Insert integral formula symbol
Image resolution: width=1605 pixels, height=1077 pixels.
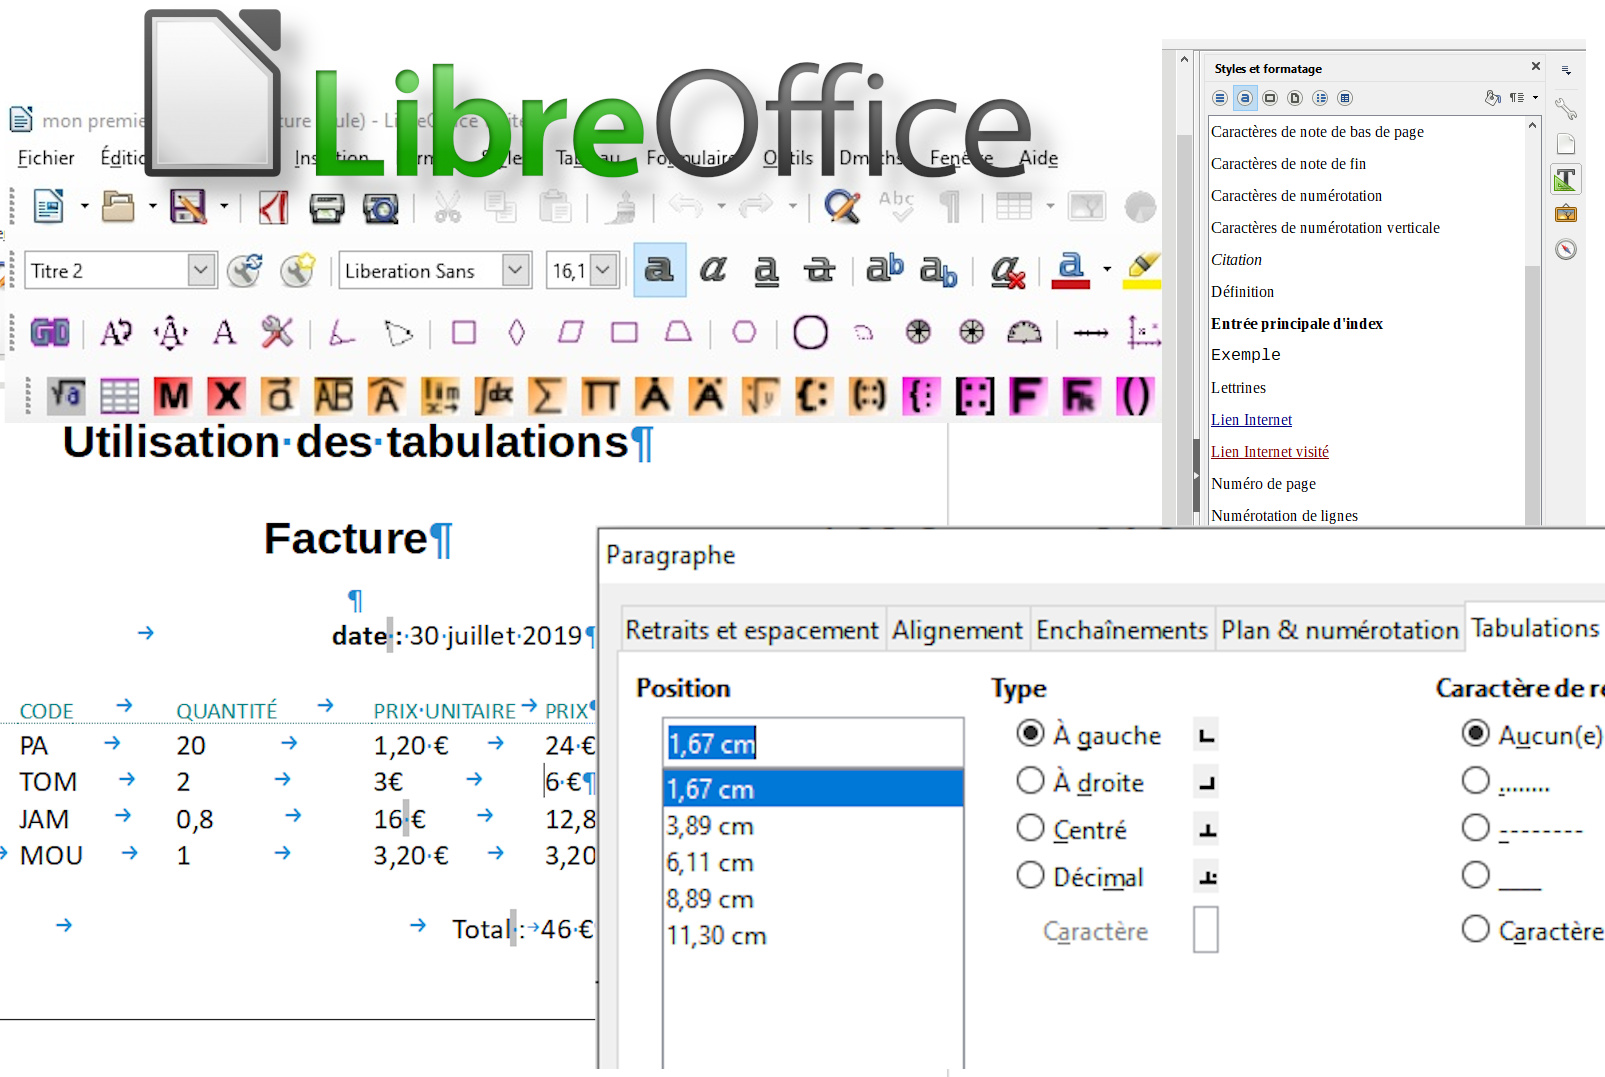coord(493,396)
